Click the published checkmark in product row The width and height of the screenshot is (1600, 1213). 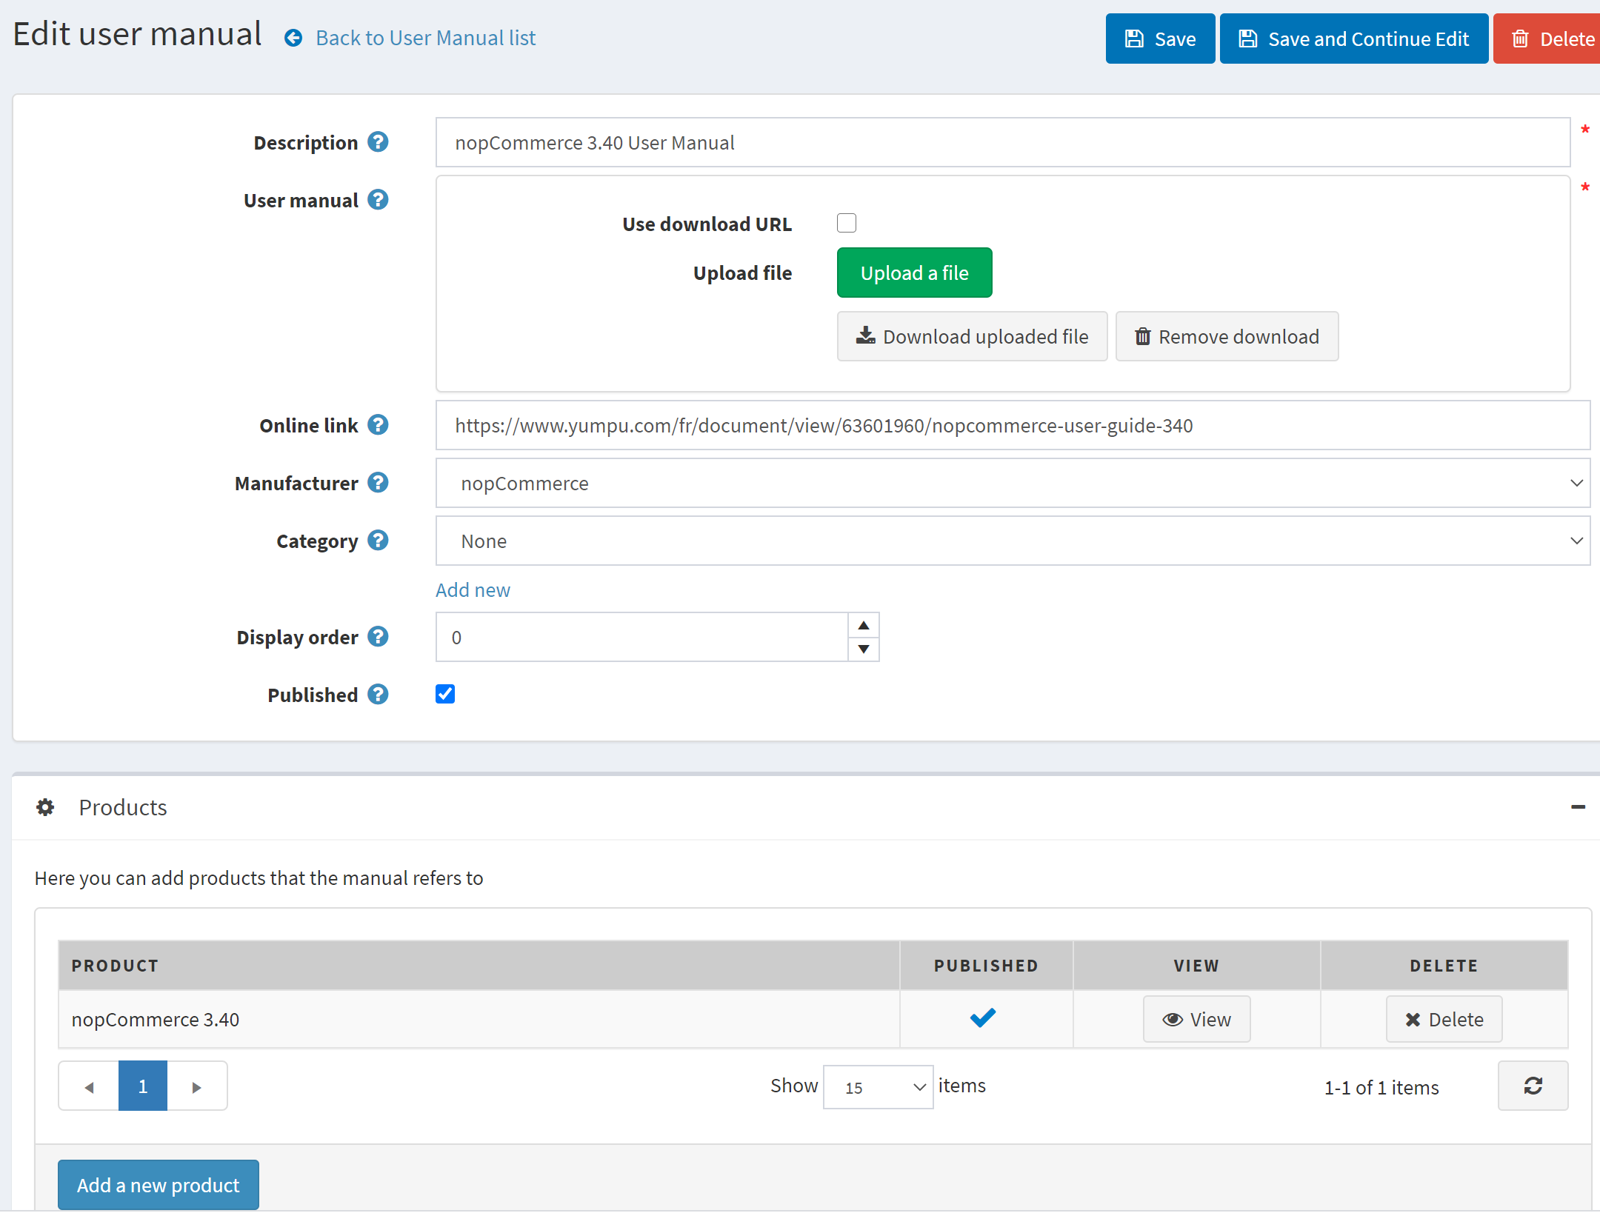(983, 1018)
